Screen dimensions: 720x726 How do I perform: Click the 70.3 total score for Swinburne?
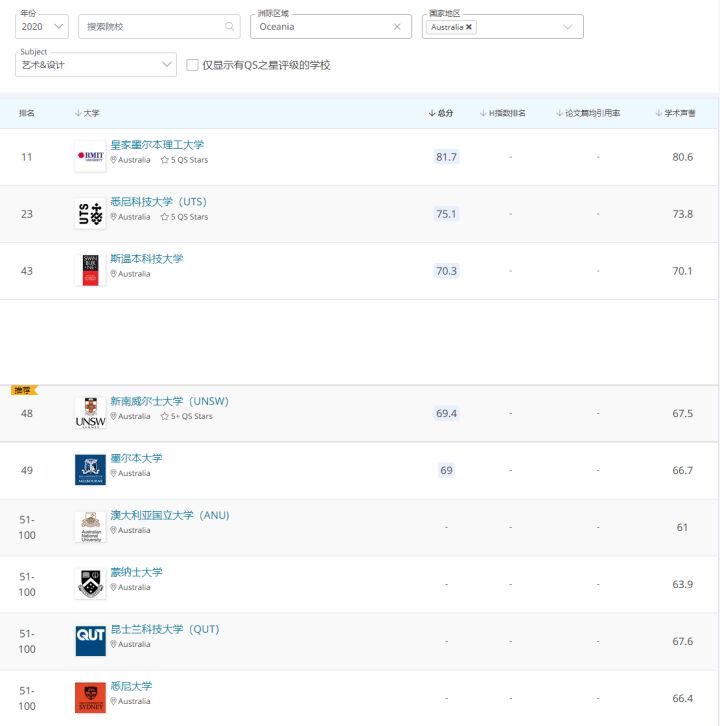446,271
